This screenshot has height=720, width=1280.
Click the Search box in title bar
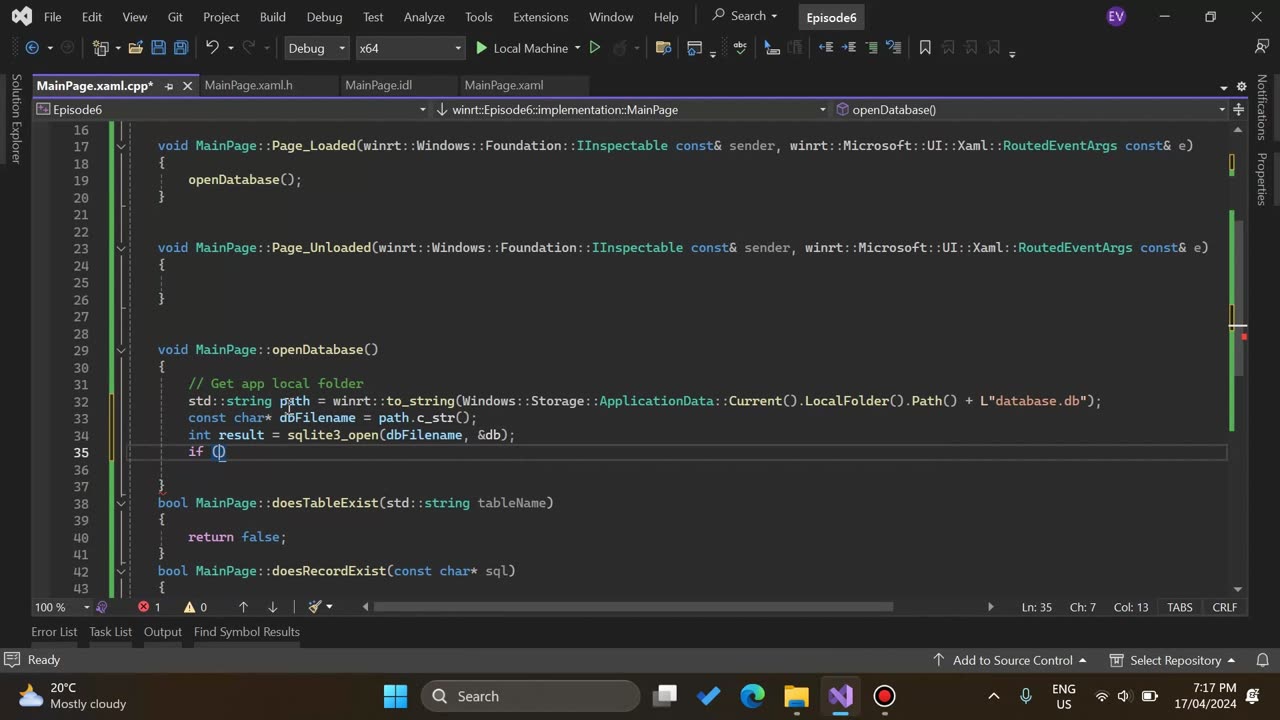coord(746,16)
